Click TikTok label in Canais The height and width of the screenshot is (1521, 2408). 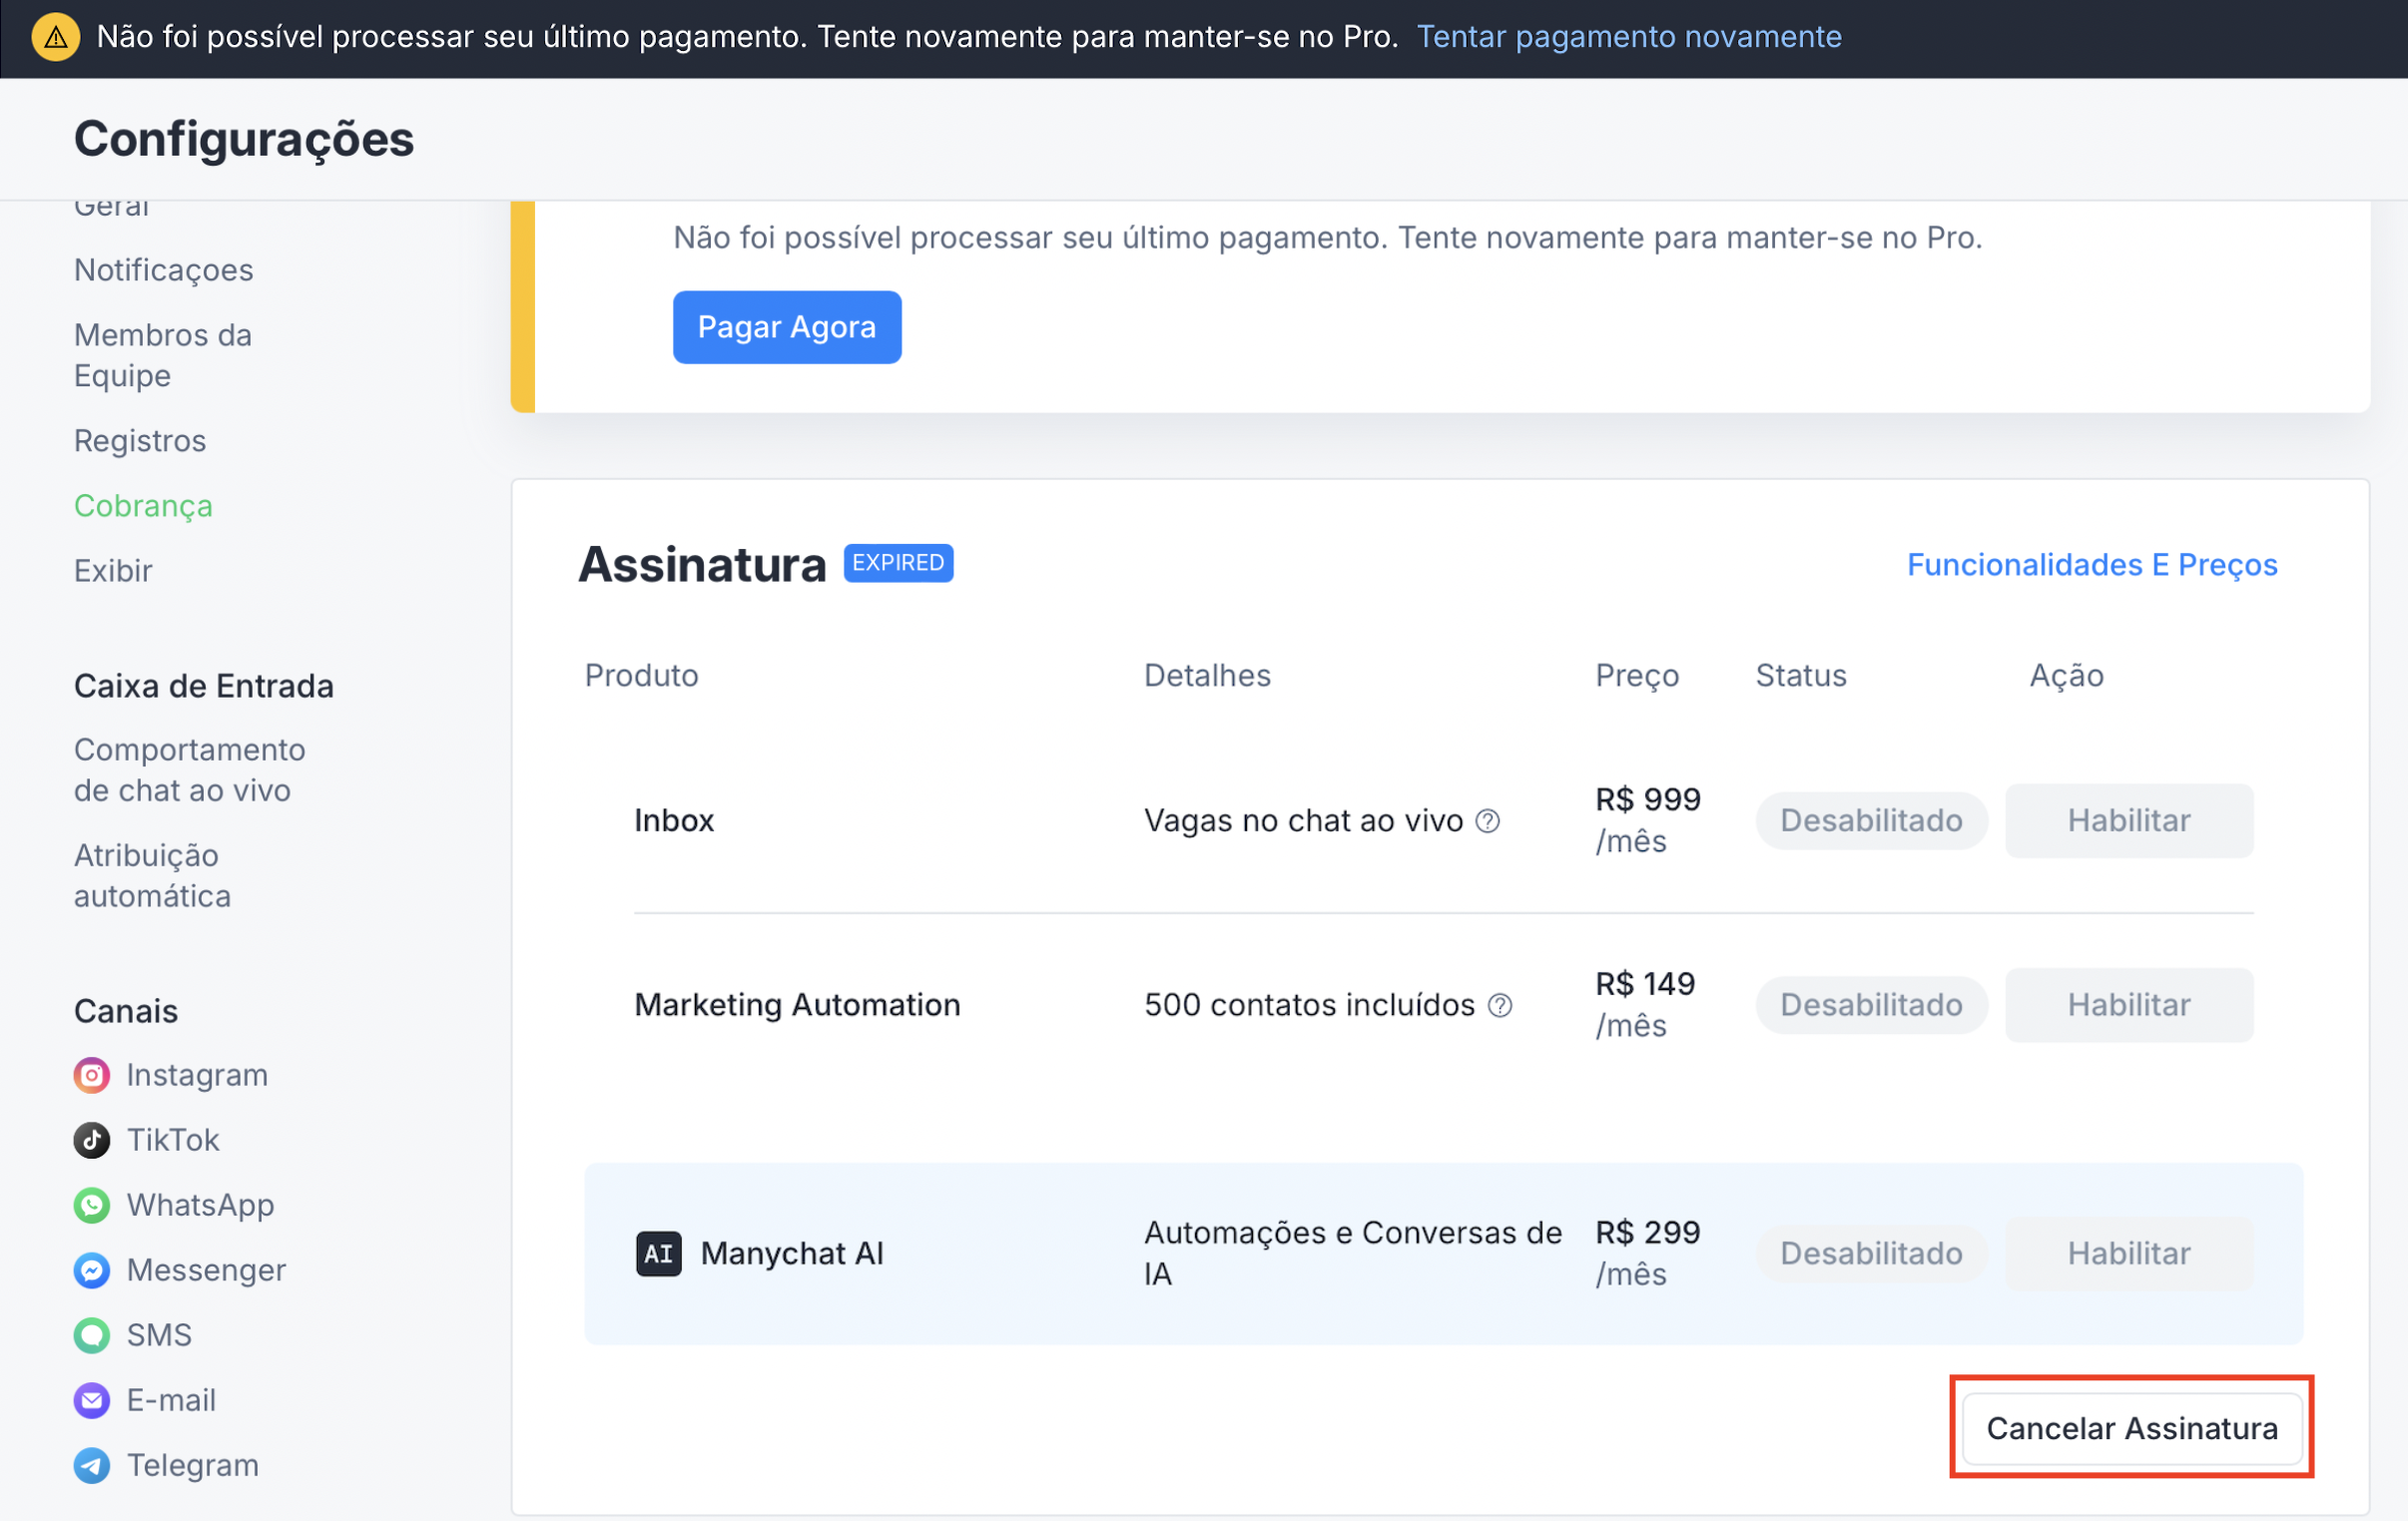click(x=173, y=1140)
